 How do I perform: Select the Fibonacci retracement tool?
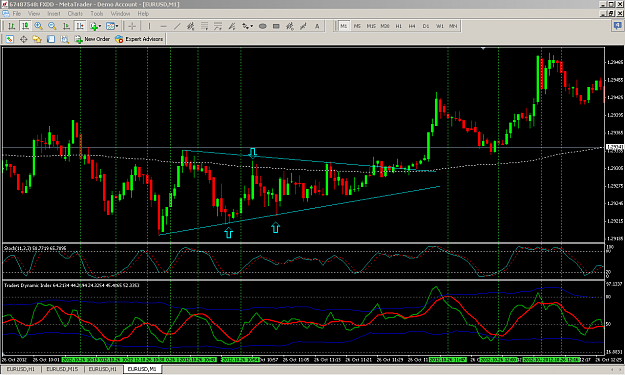(x=204, y=26)
